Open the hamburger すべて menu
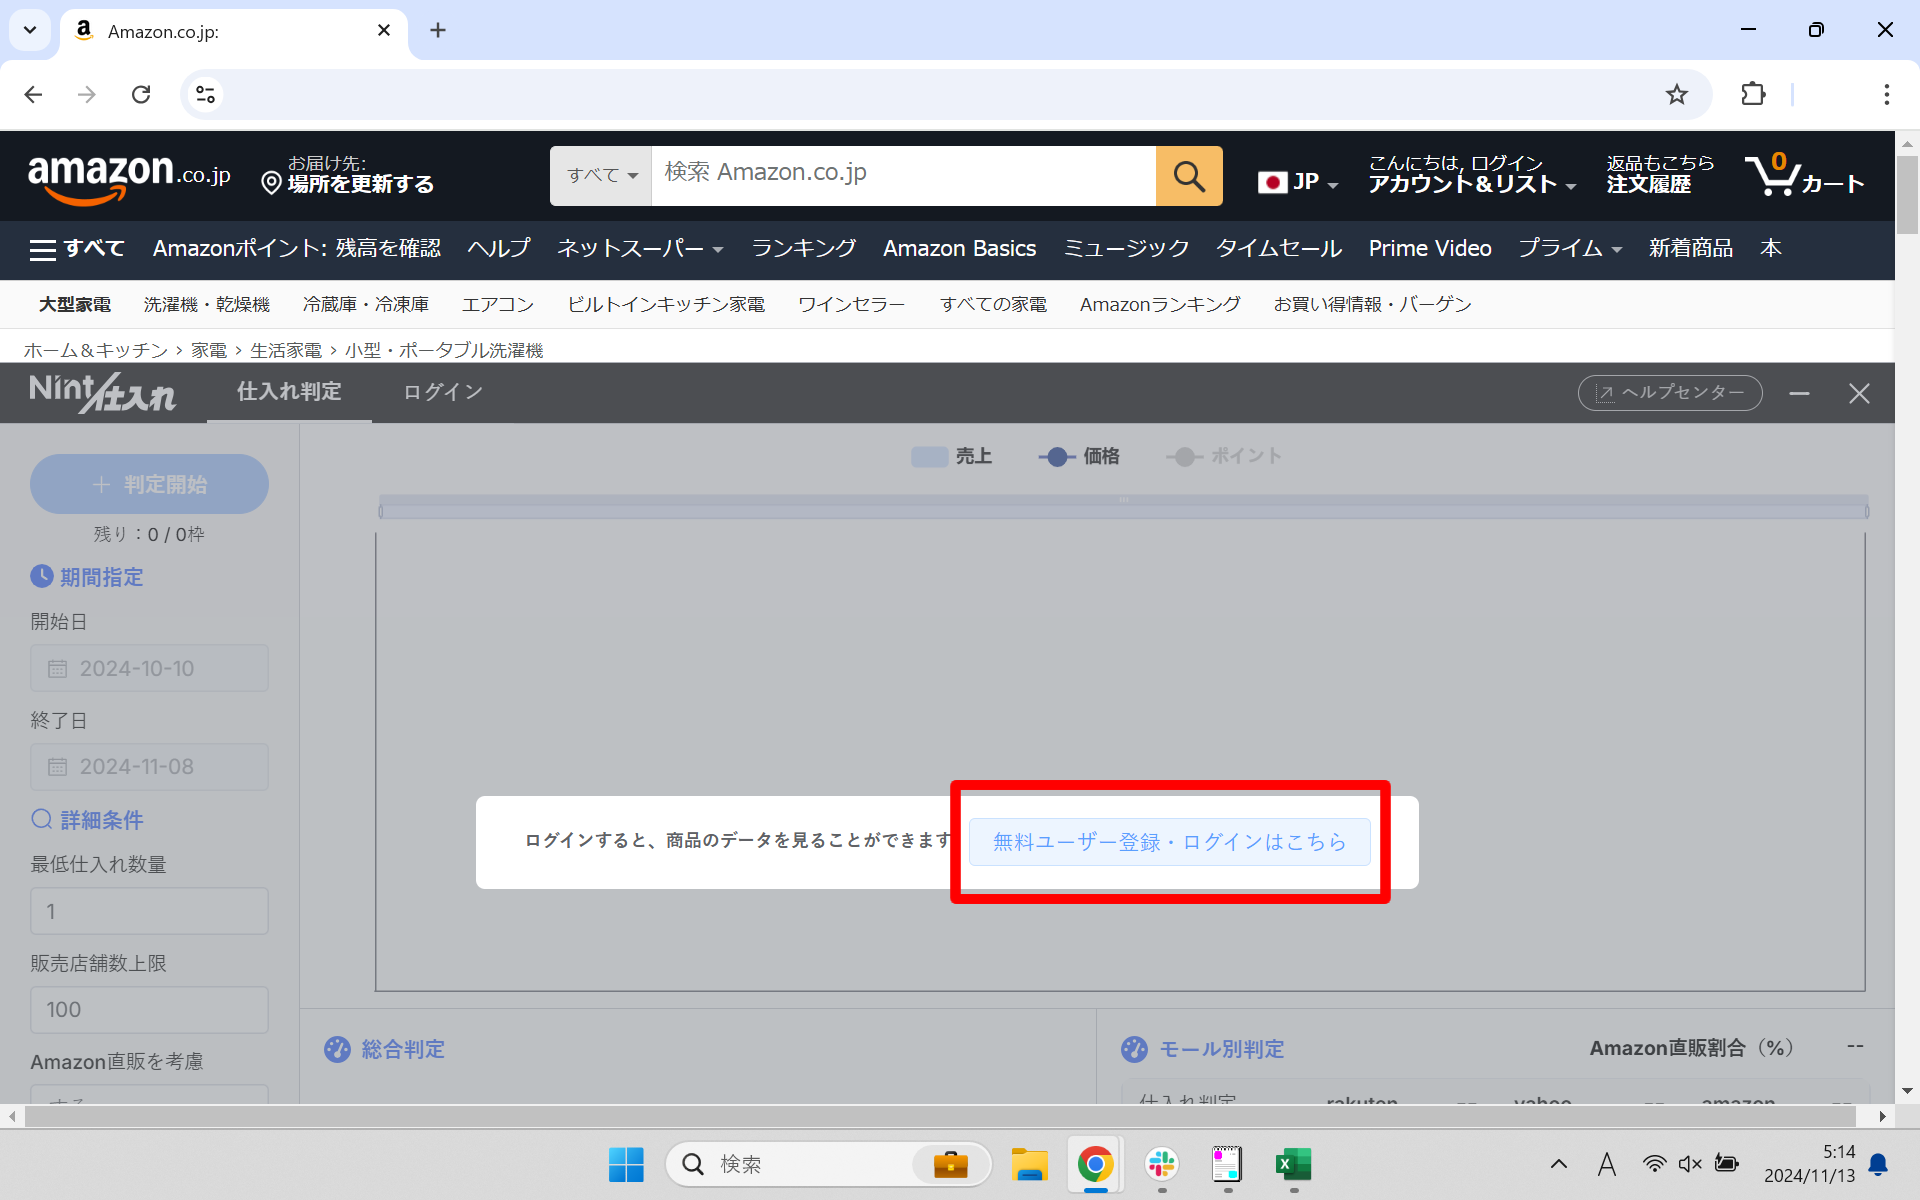The height and width of the screenshot is (1200, 1920). [x=77, y=248]
